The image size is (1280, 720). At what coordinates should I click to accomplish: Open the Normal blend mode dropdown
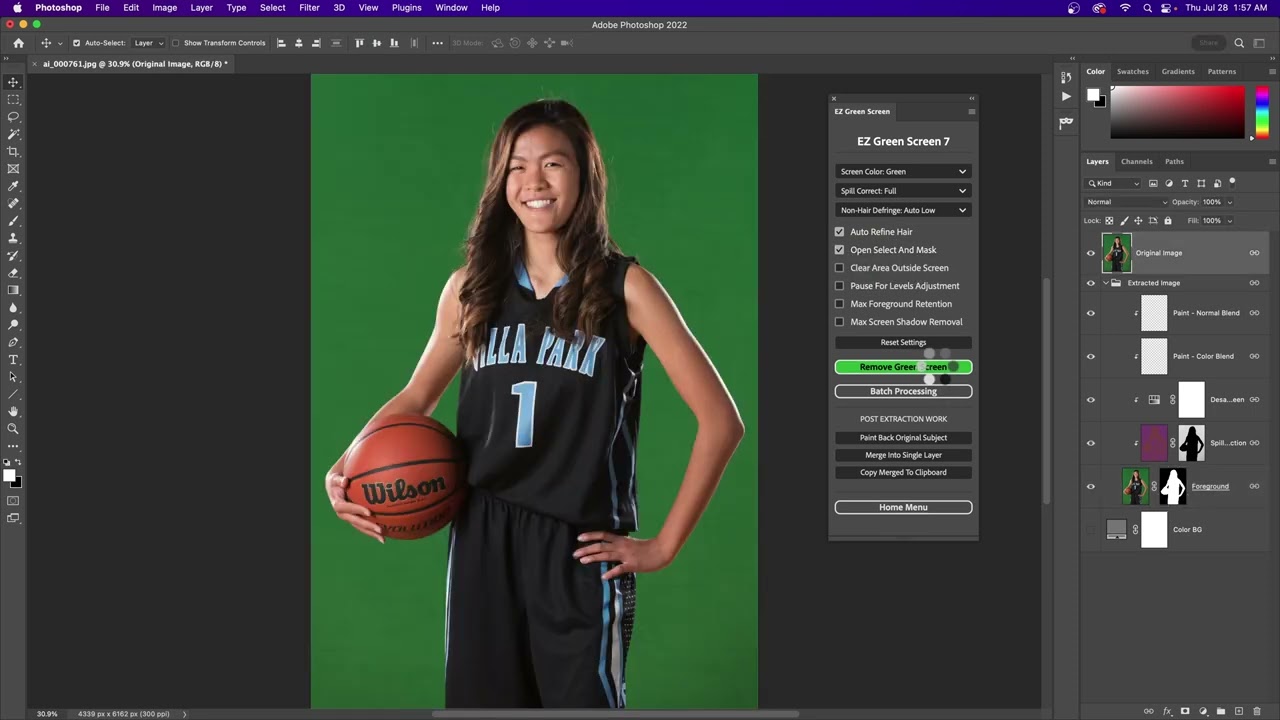tap(1125, 202)
